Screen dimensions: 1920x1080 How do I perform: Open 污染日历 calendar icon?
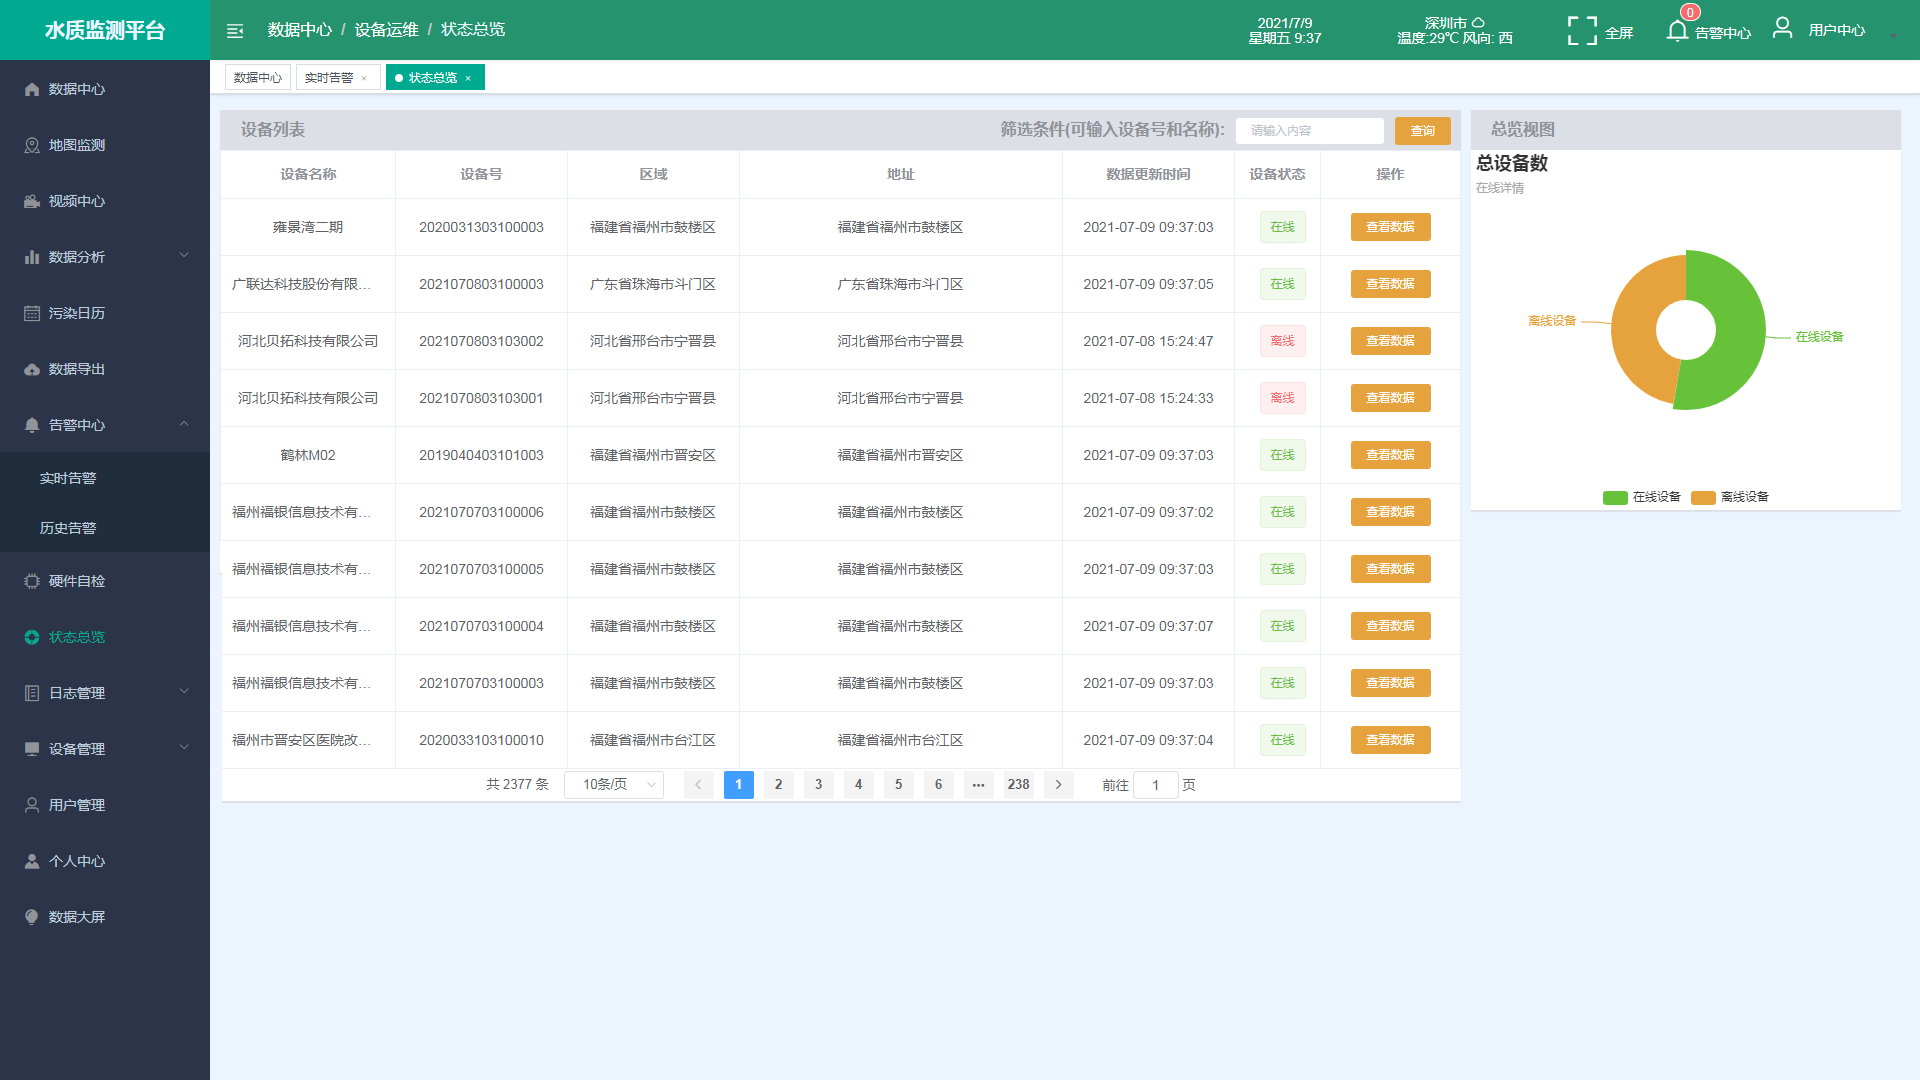(32, 313)
